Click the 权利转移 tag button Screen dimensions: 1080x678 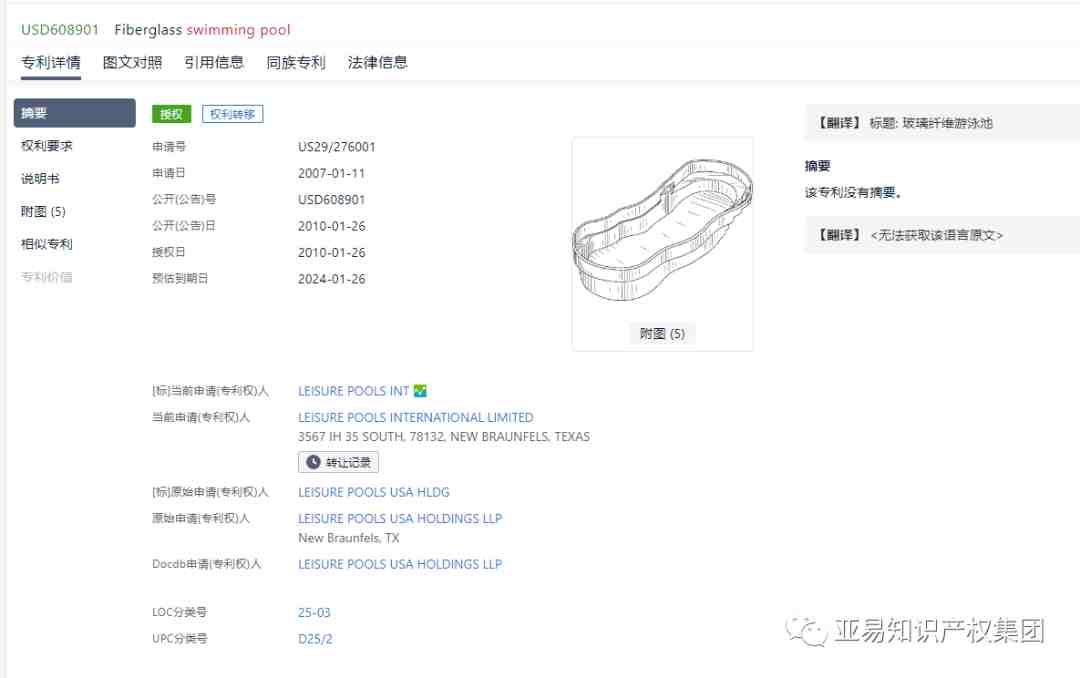tap(233, 114)
